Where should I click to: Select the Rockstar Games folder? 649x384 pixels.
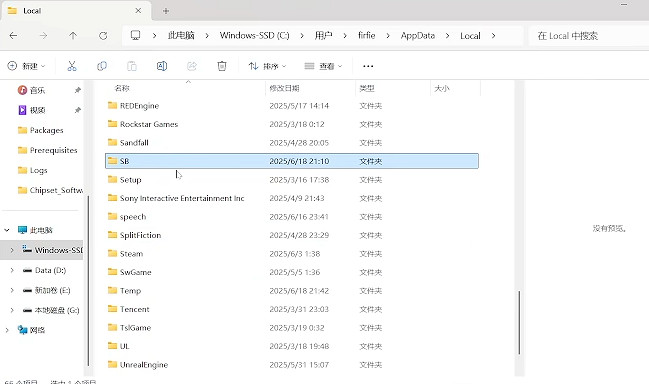(292, 124)
